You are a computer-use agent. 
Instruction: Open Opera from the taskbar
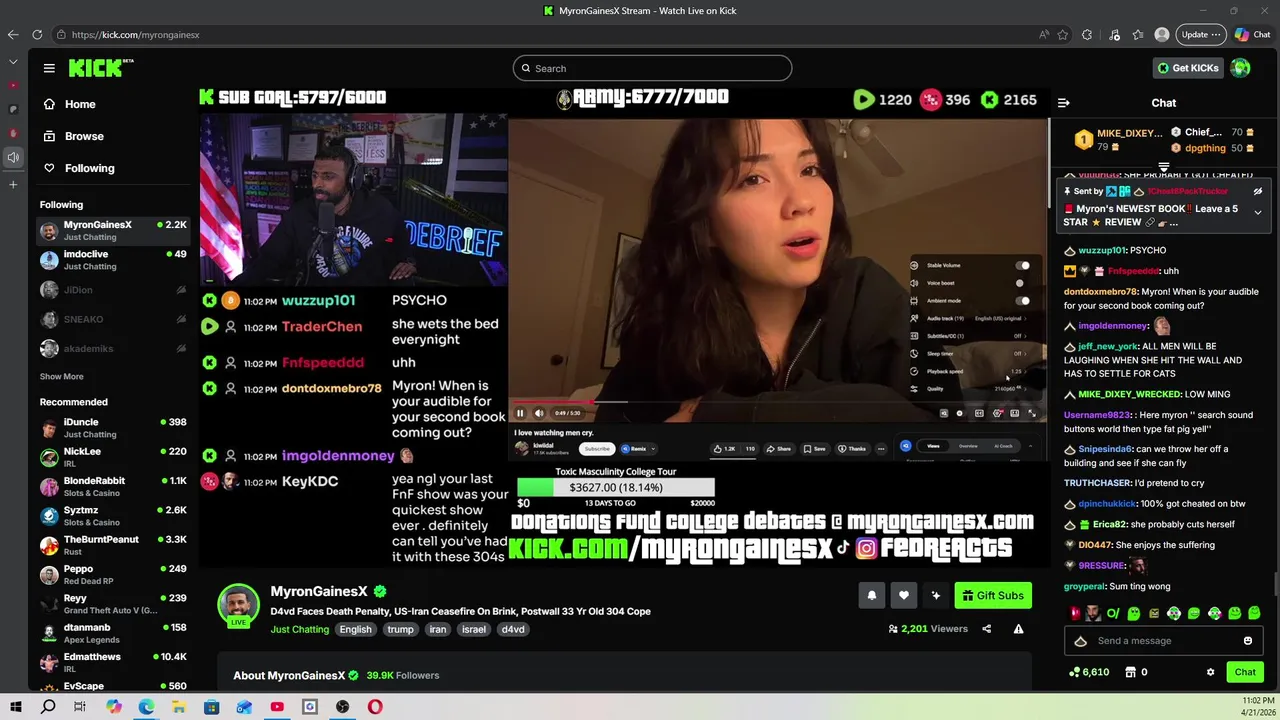(x=375, y=707)
